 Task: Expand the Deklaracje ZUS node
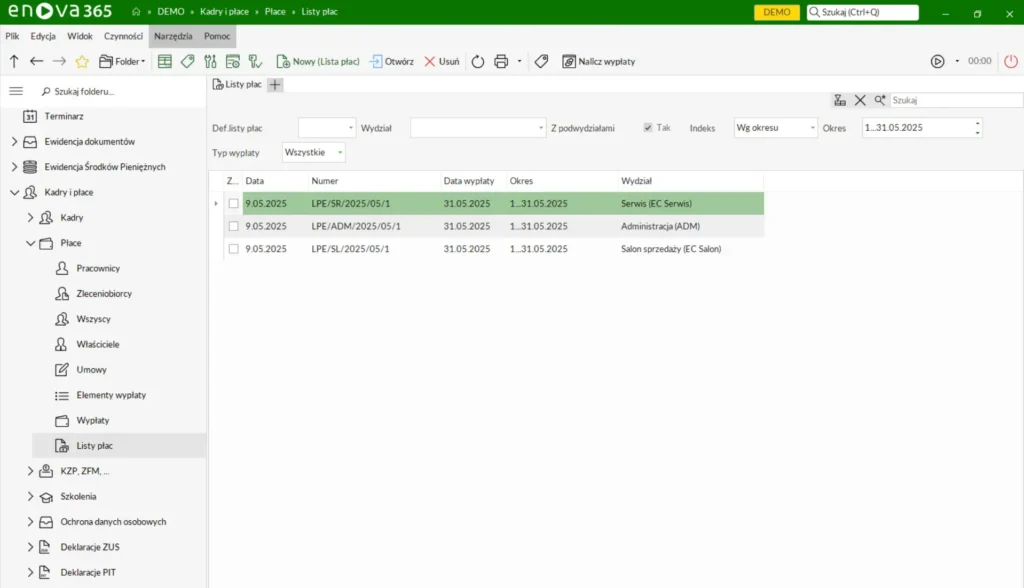[x=30, y=547]
